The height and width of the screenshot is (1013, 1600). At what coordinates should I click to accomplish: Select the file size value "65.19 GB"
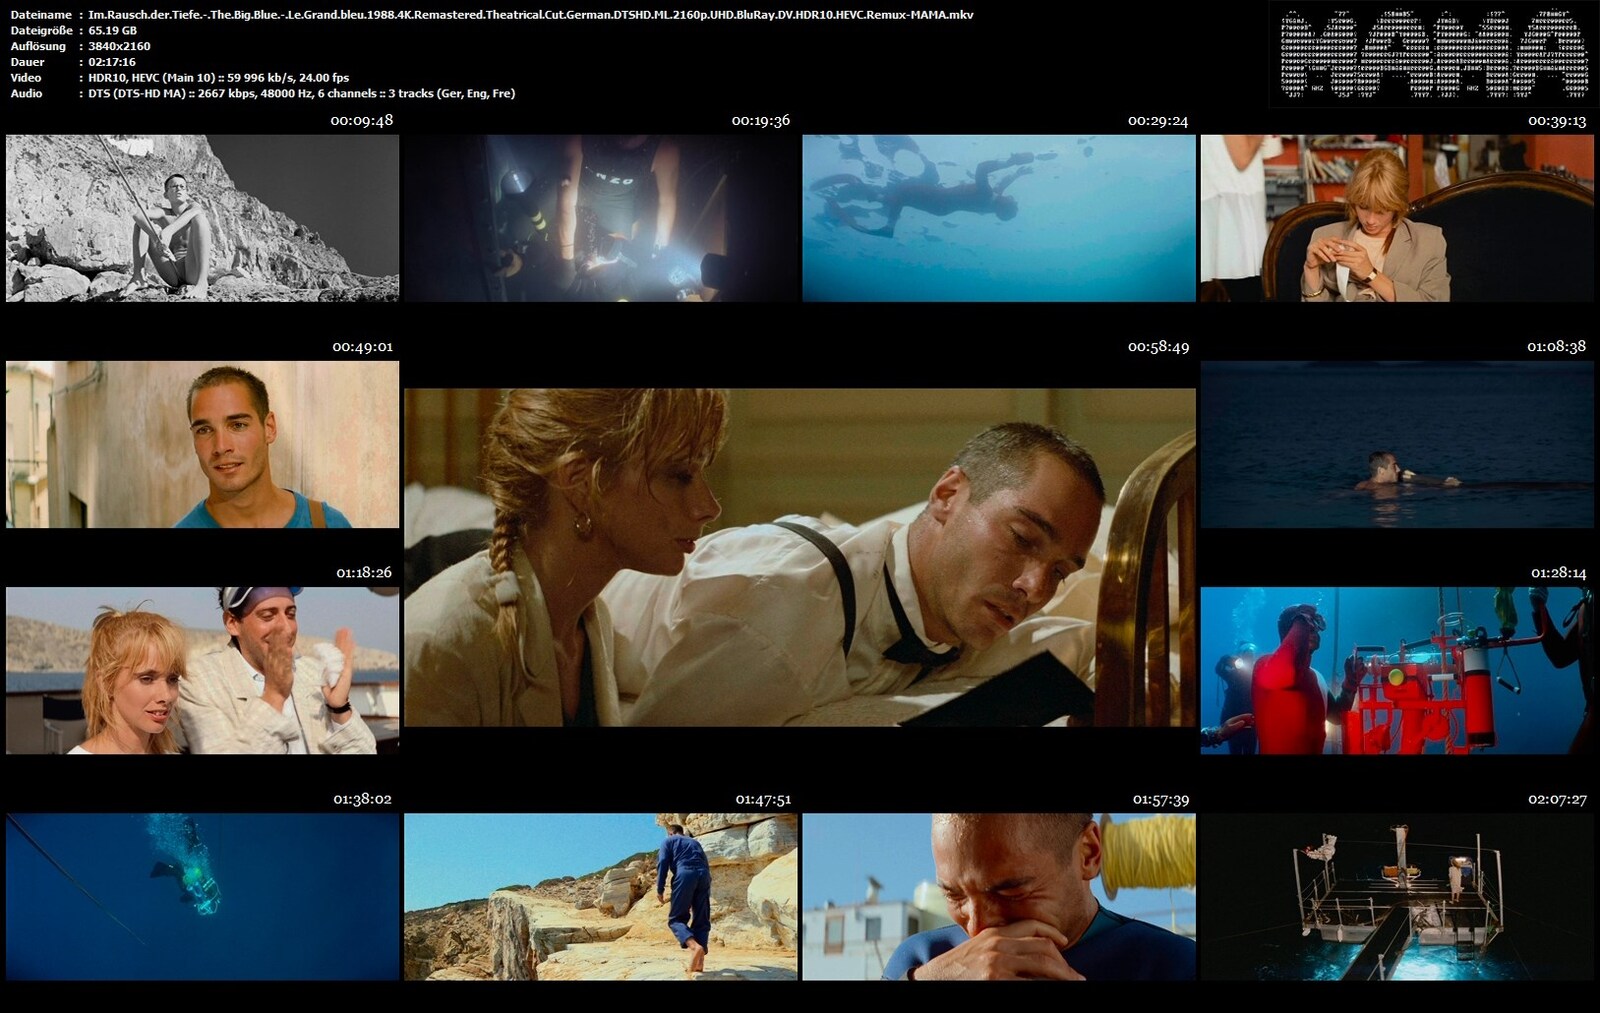pyautogui.click(x=112, y=30)
